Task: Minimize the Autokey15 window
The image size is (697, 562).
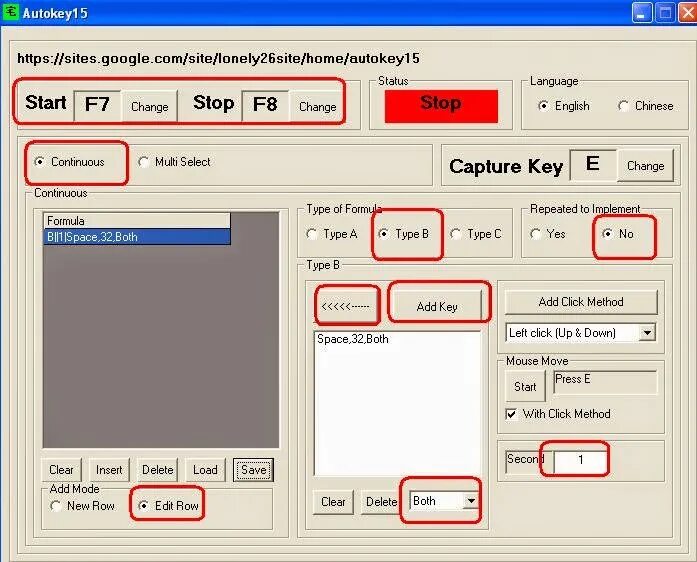Action: pyautogui.click(x=641, y=13)
